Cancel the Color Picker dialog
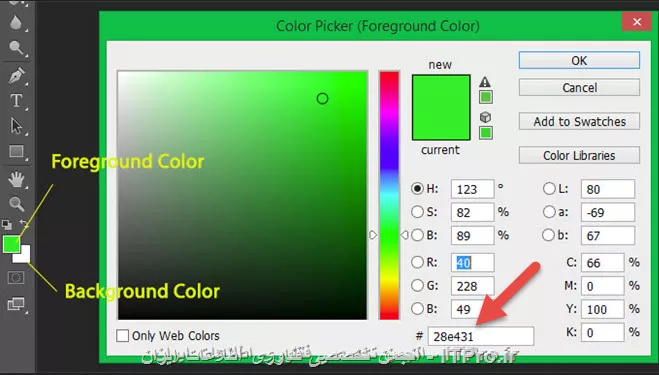Viewport: 659px width, 375px height. pyautogui.click(x=579, y=87)
